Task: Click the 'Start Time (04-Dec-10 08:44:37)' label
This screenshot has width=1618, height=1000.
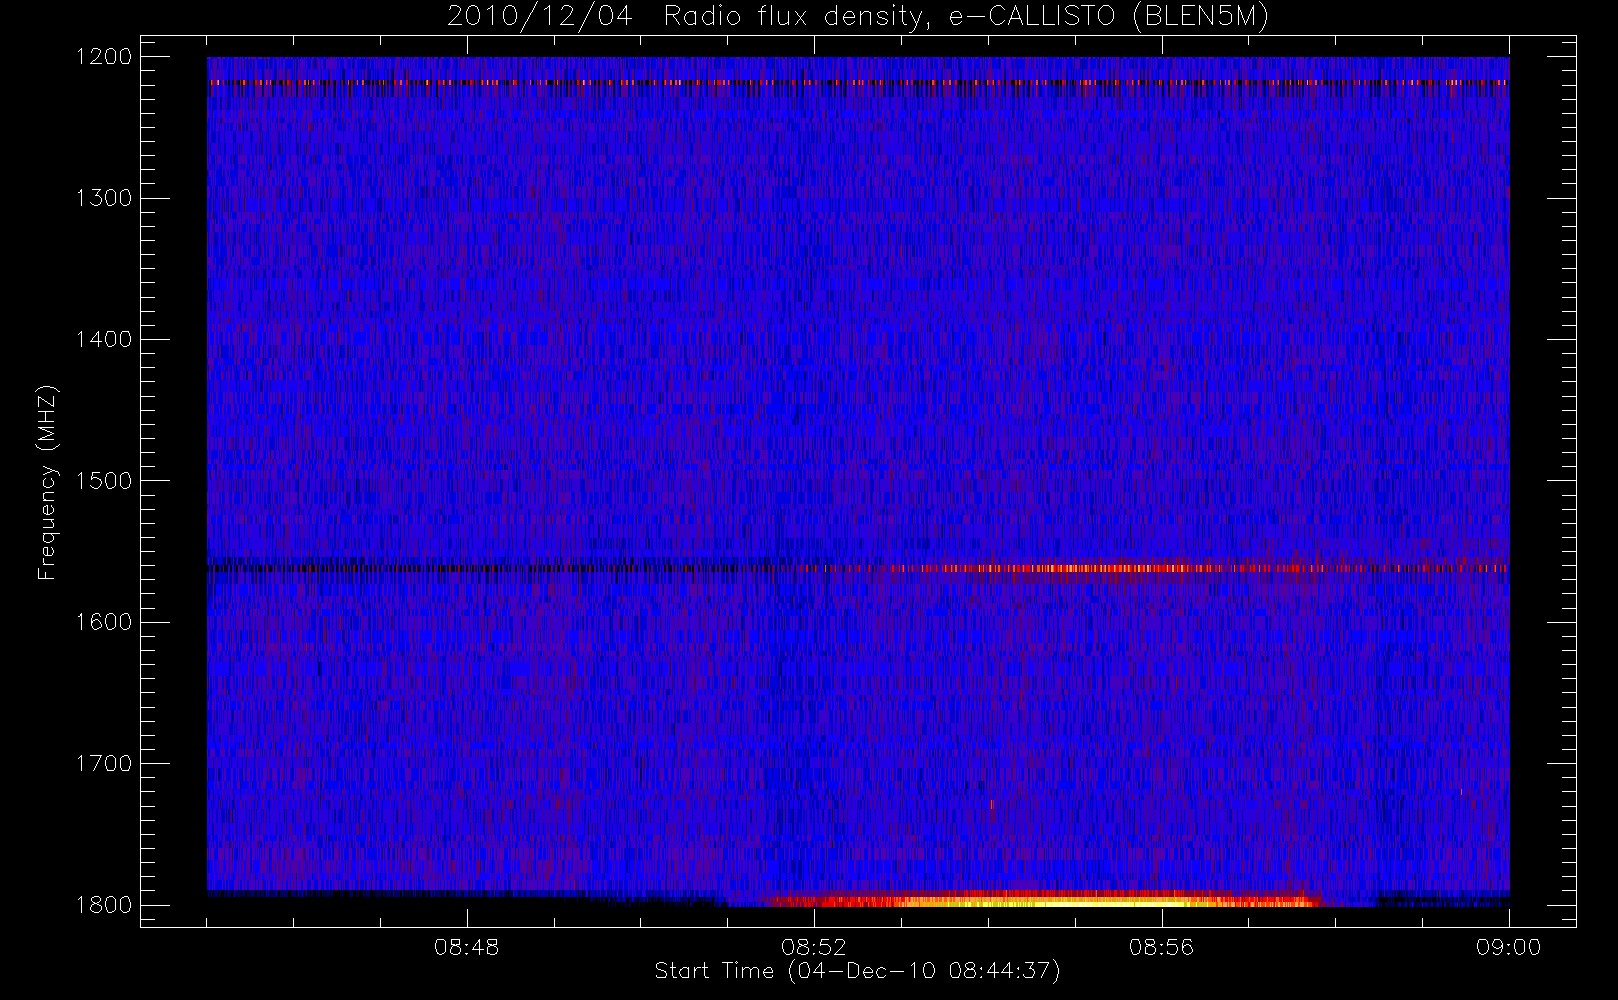Action: (857, 971)
